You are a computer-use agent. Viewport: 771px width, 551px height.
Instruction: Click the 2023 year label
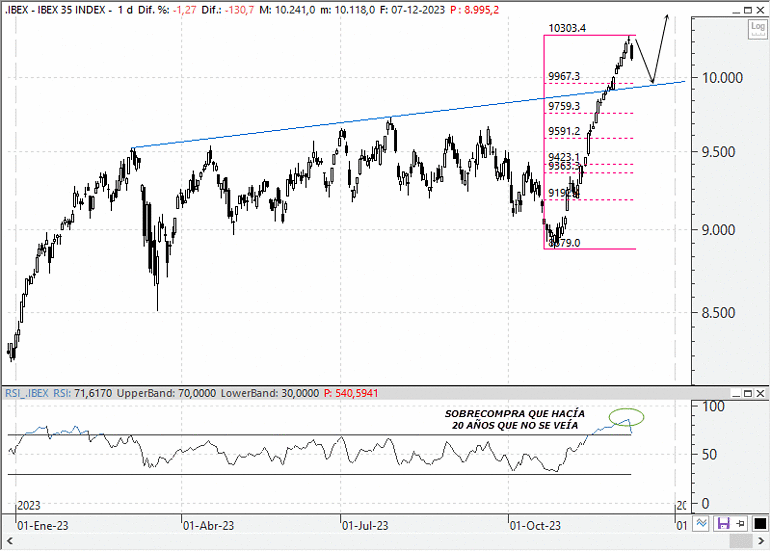pyautogui.click(x=29, y=505)
